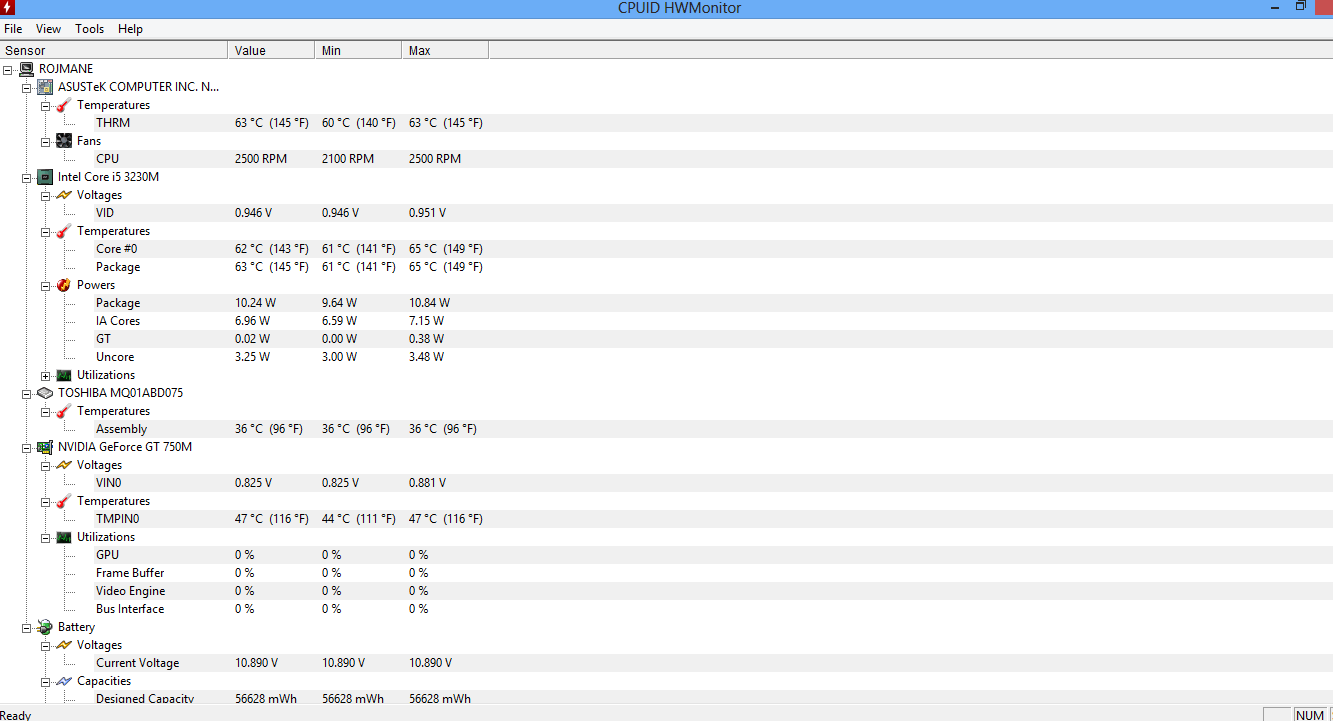Open the Tools menu
This screenshot has height=721, width=1333.
click(89, 29)
